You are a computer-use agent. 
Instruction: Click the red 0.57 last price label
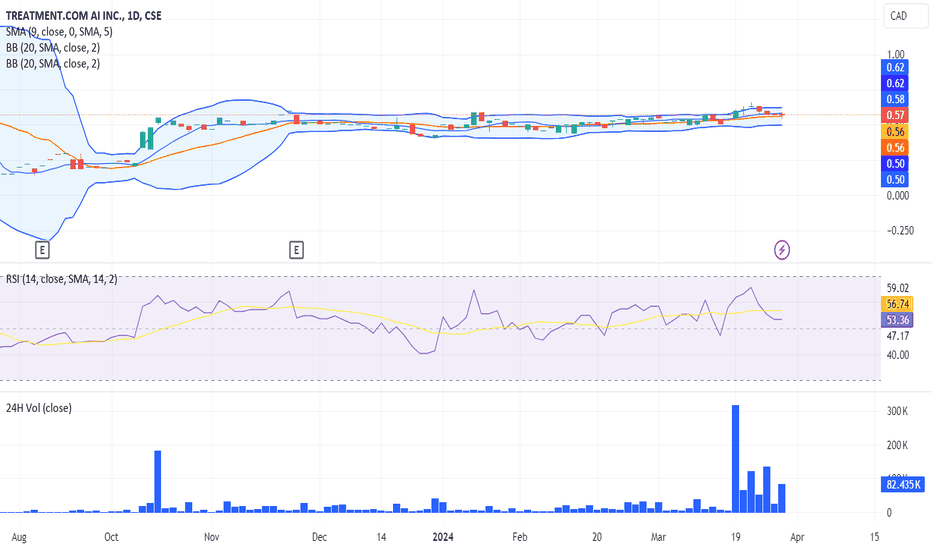click(895, 115)
